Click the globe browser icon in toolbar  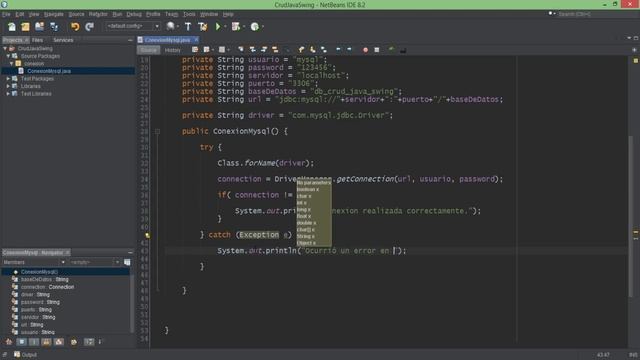click(170, 27)
